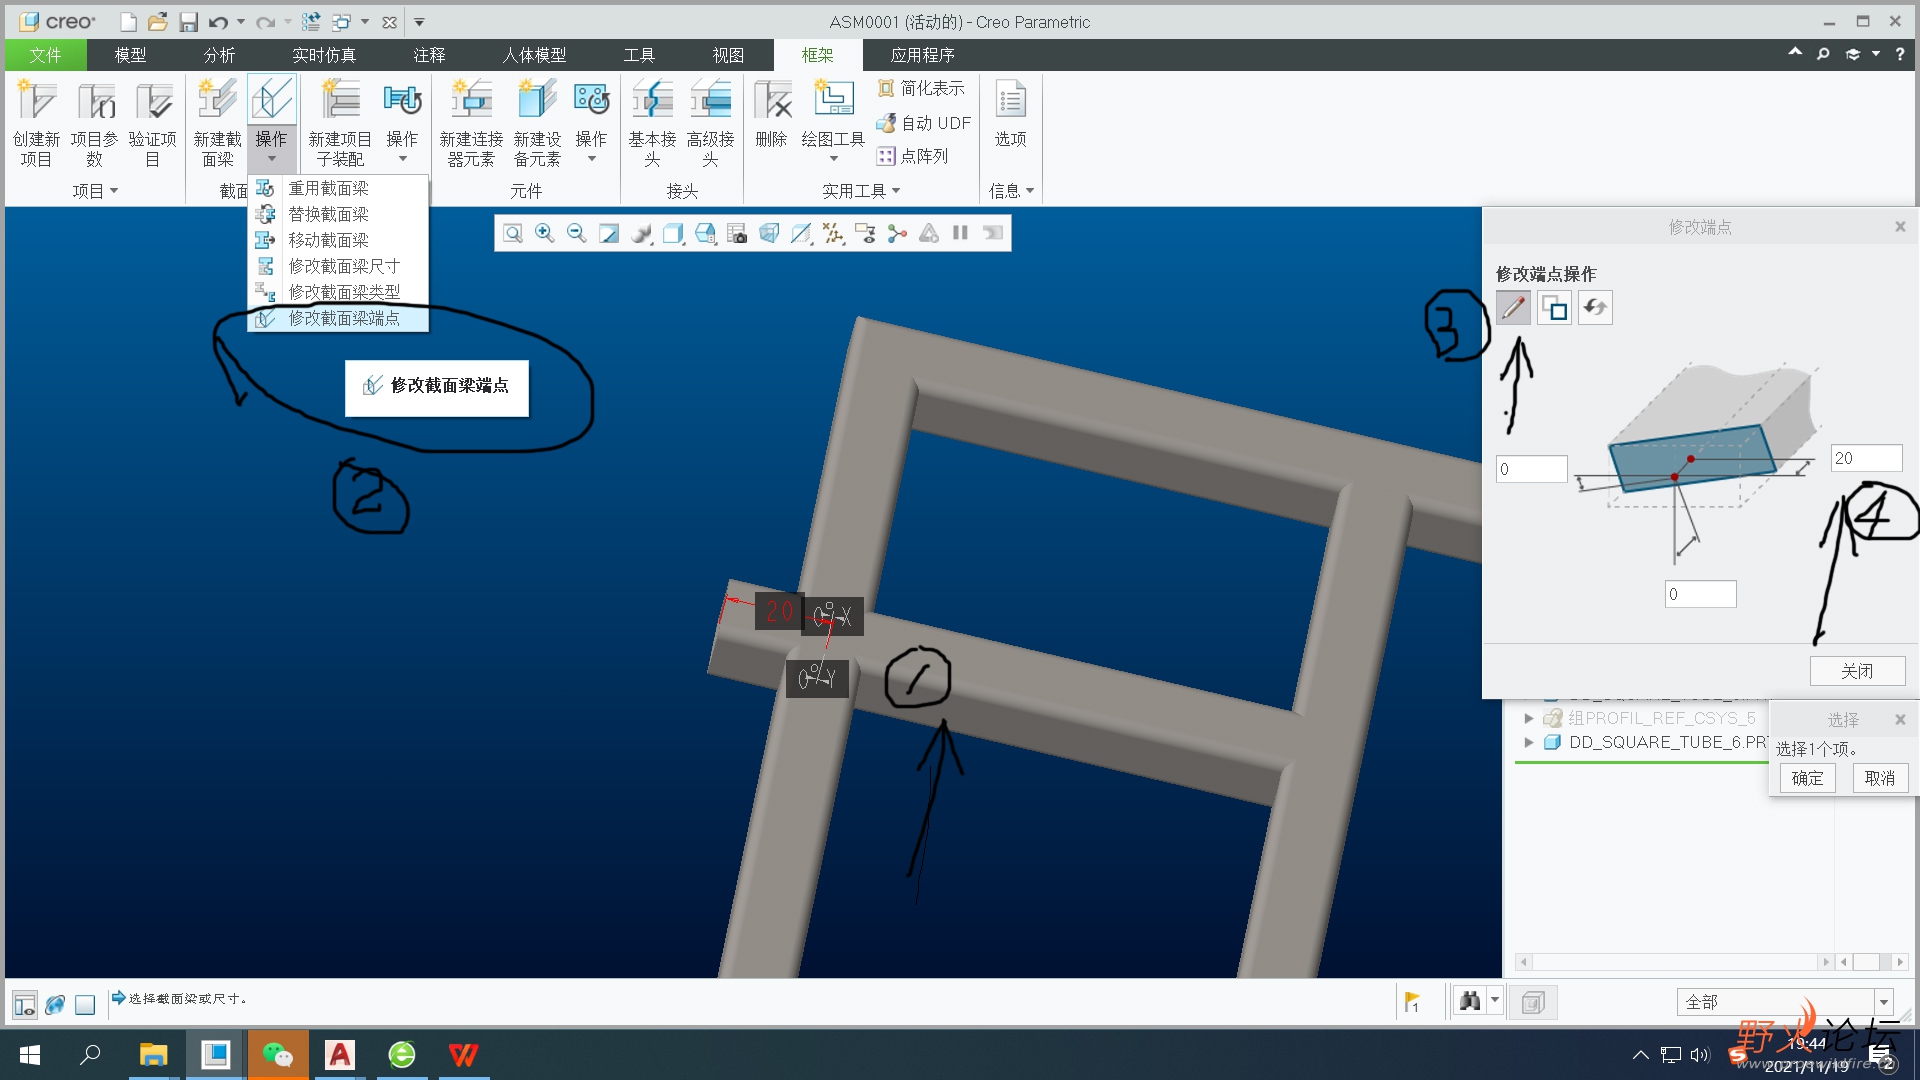1920x1080 pixels.
Task: Click the square copy endpoint icon
Action: tap(1554, 308)
